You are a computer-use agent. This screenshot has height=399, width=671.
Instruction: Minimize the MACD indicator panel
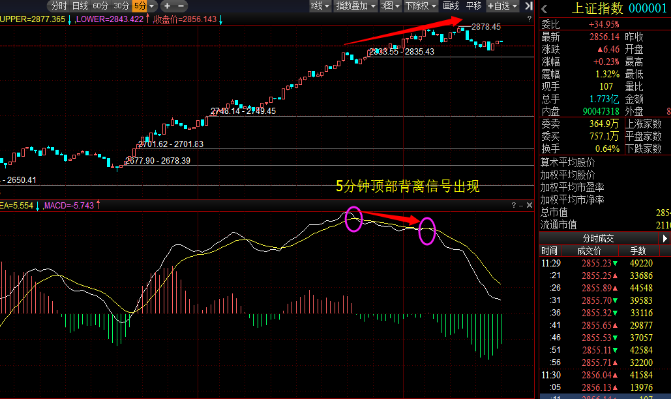pos(521,206)
